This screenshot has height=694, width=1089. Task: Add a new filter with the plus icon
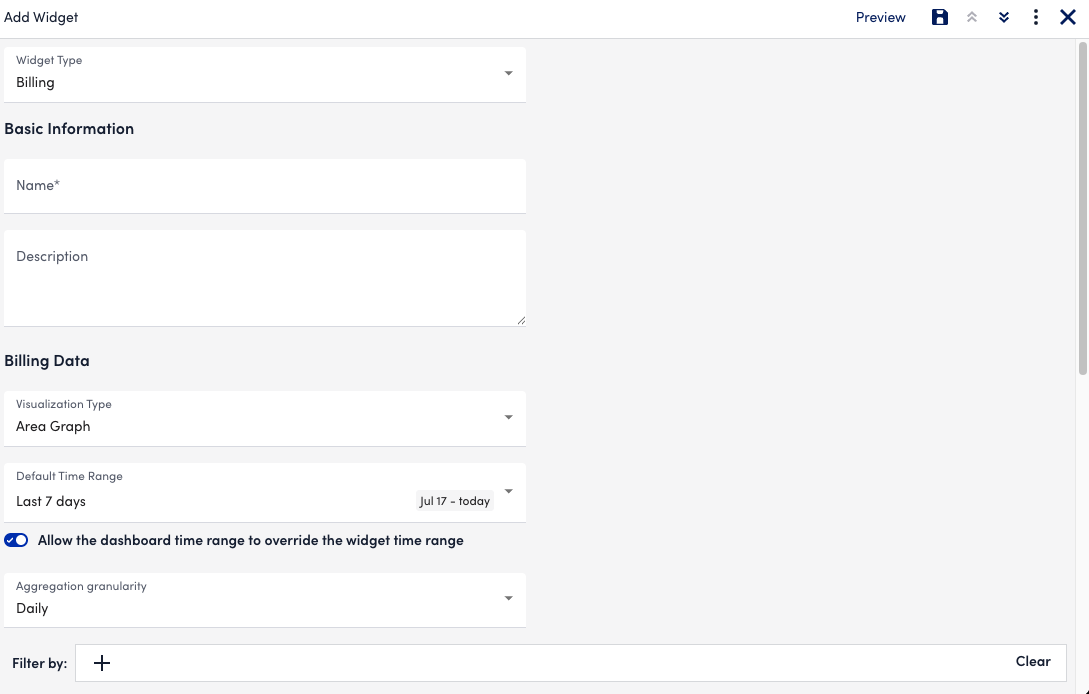101,662
